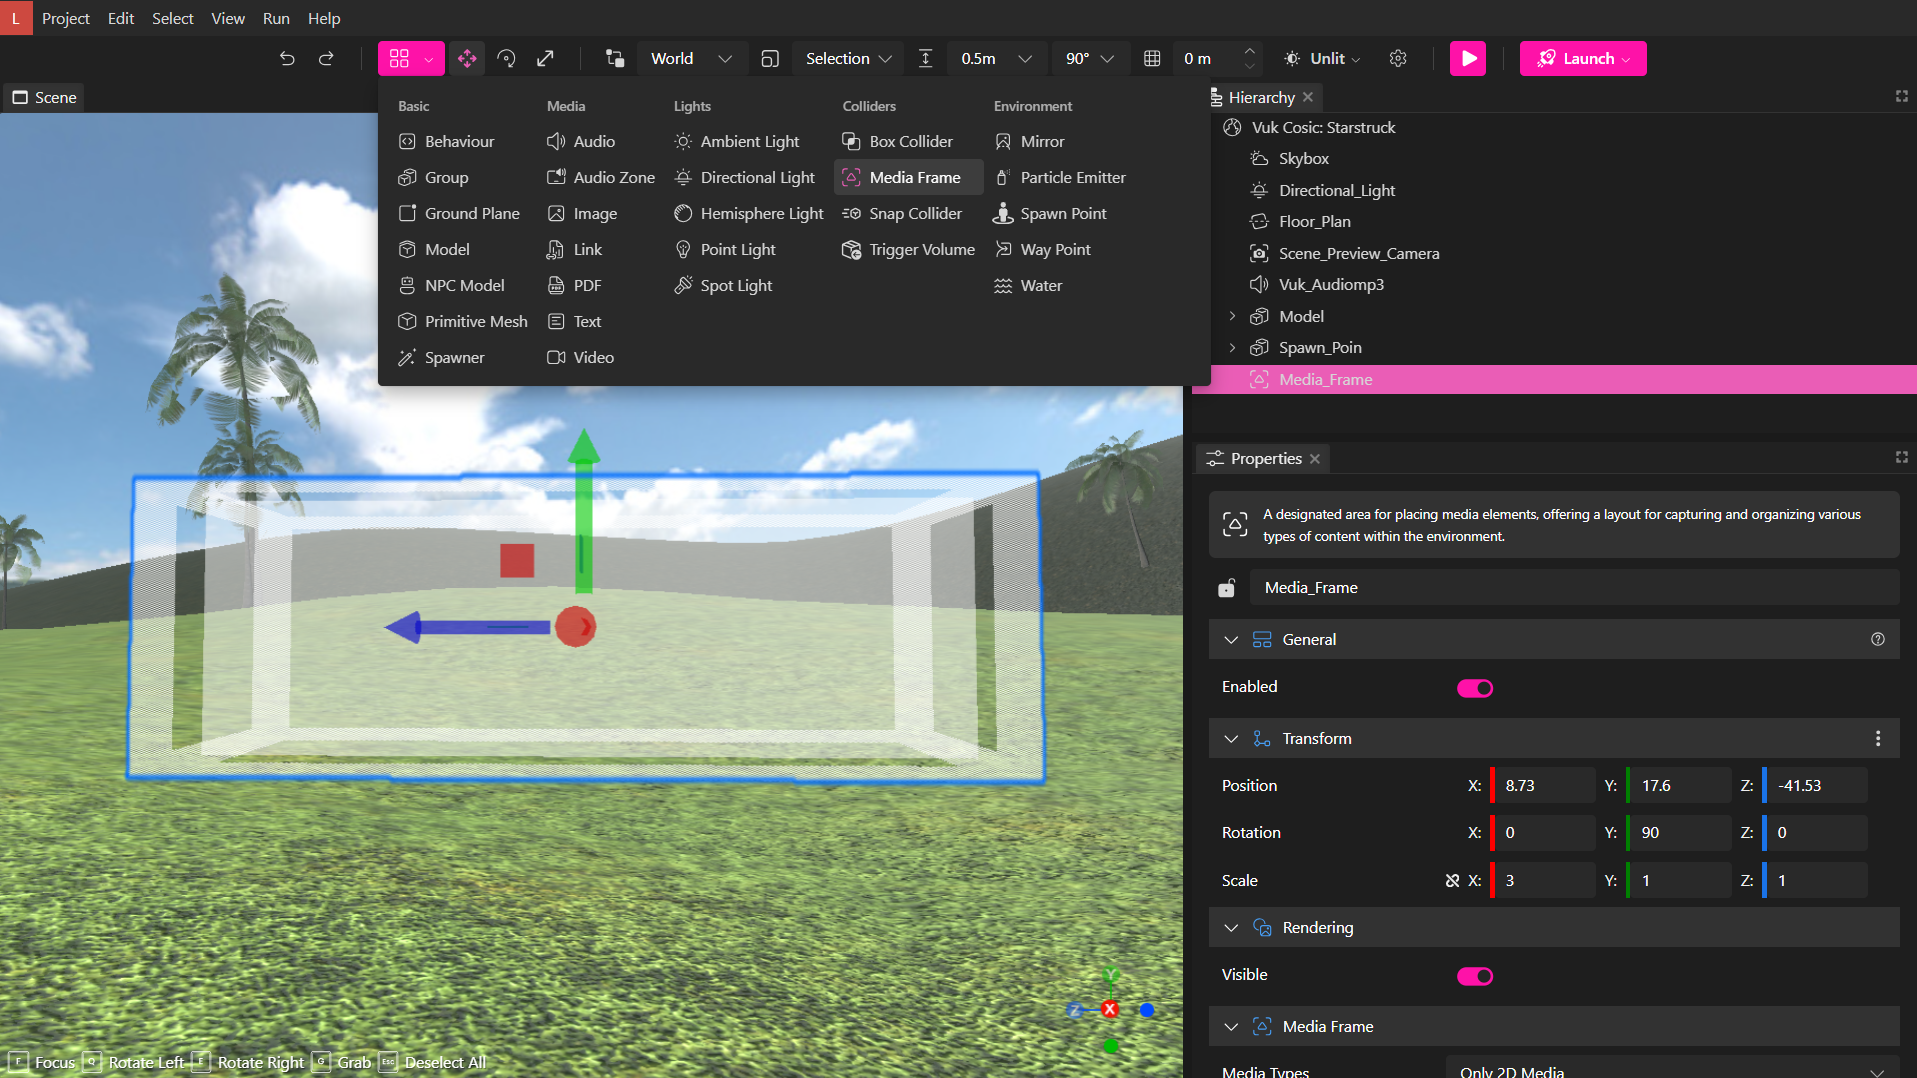Viewport: 1917px width, 1078px height.
Task: Open editor settings via the gear icon
Action: tap(1397, 58)
